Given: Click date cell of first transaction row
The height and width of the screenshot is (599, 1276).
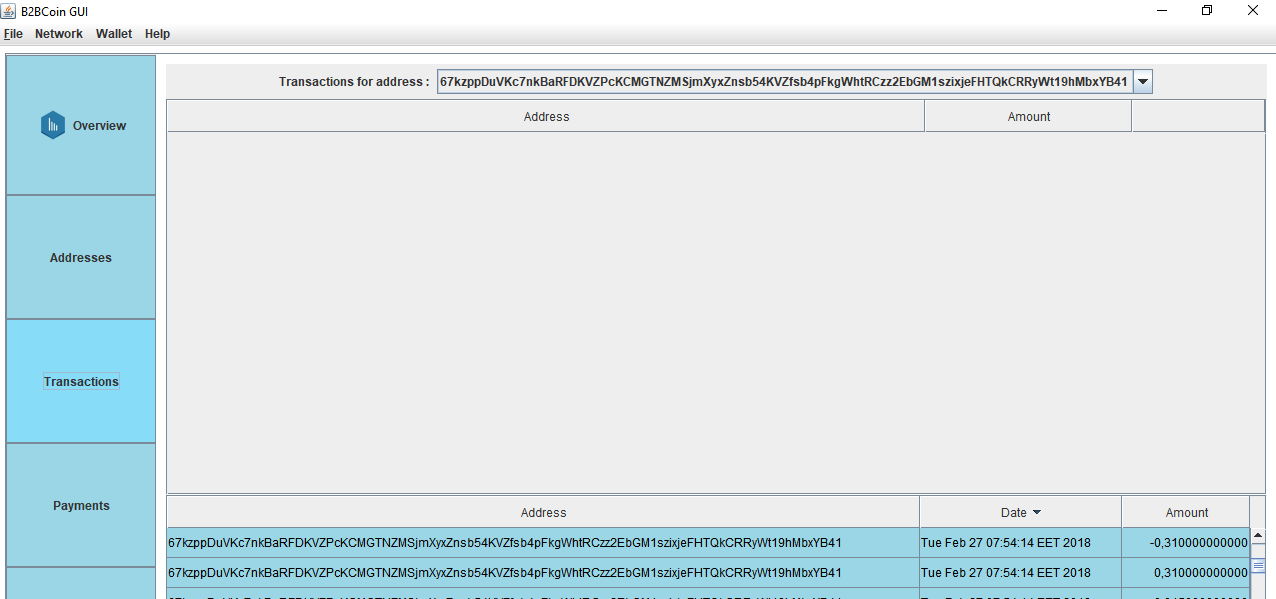Looking at the screenshot, I should [1020, 543].
